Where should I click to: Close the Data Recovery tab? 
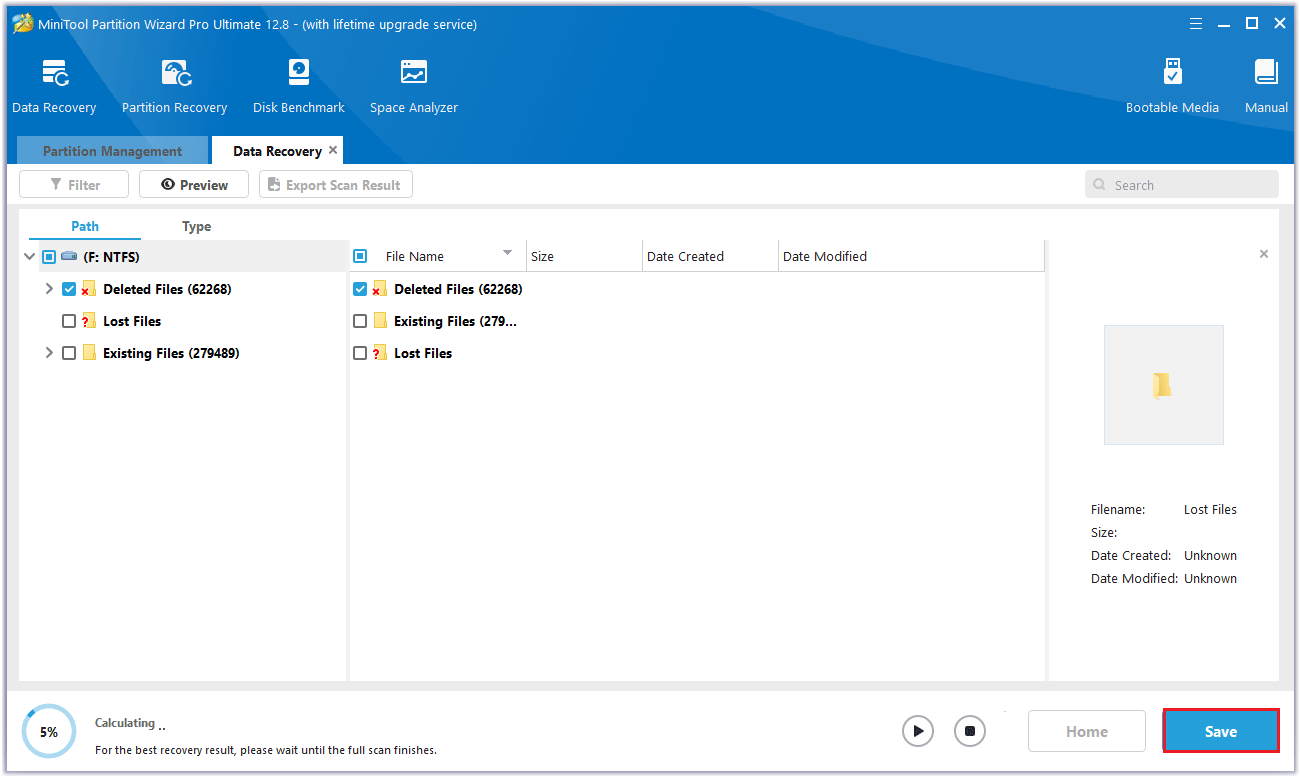click(x=333, y=150)
